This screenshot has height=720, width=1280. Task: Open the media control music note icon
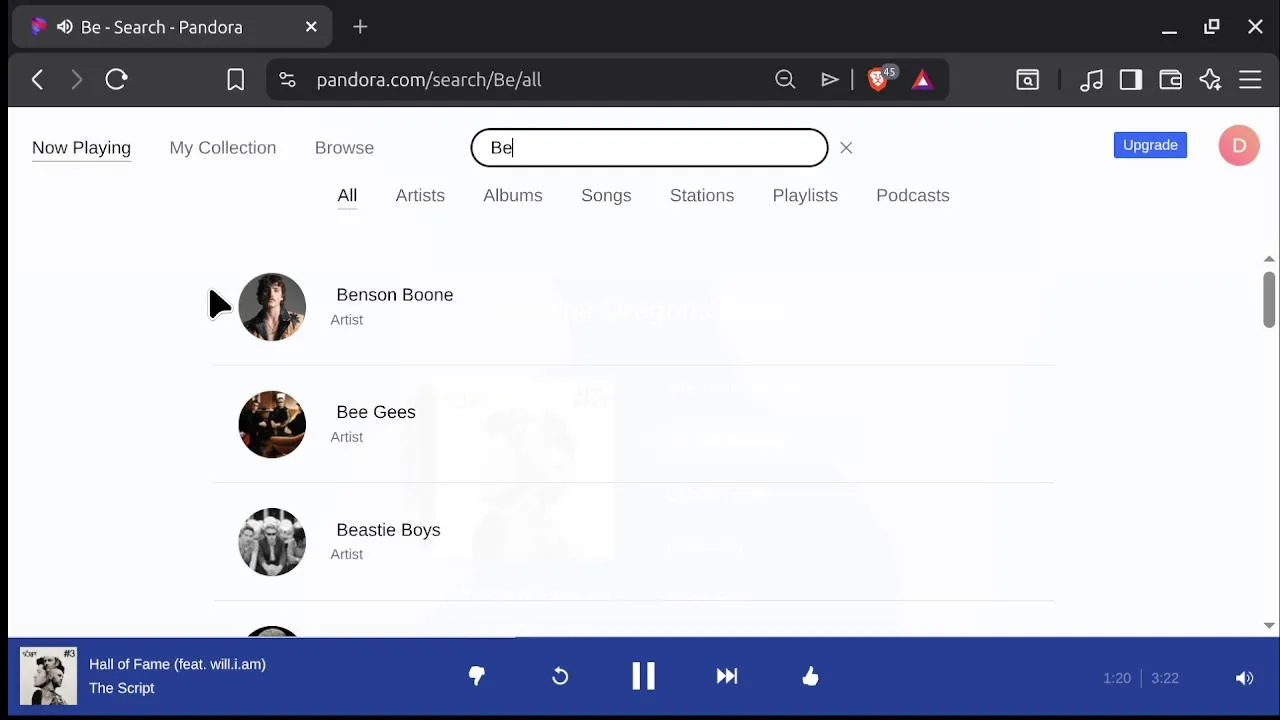[1091, 80]
